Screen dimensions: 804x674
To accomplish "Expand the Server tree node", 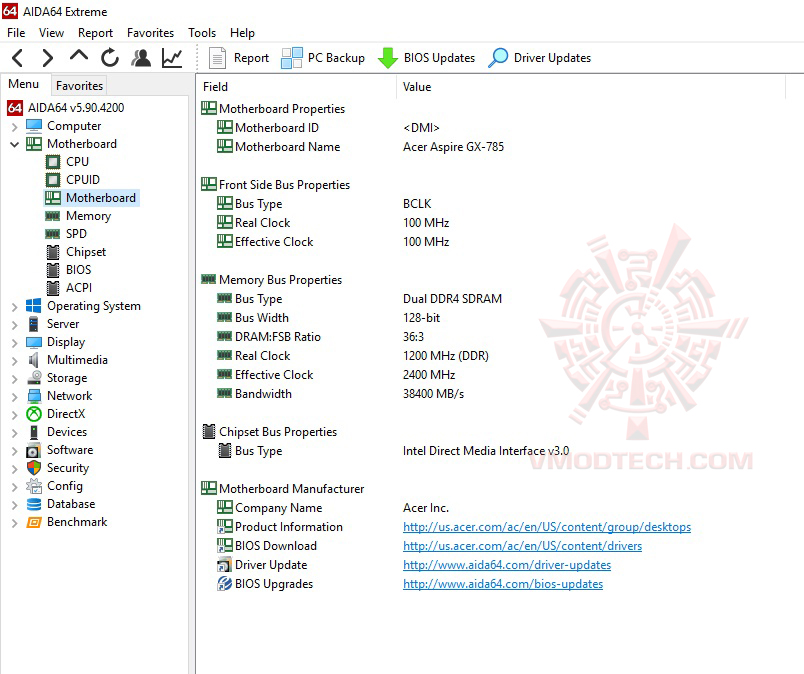I will (x=14, y=325).
